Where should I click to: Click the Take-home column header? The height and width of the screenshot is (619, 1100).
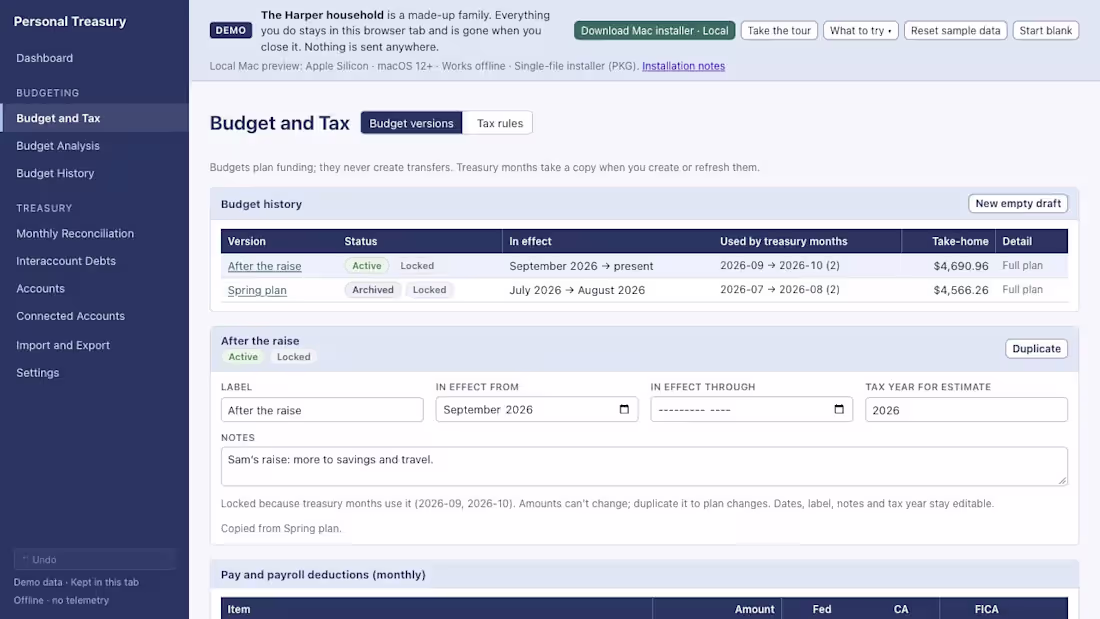[960, 241]
